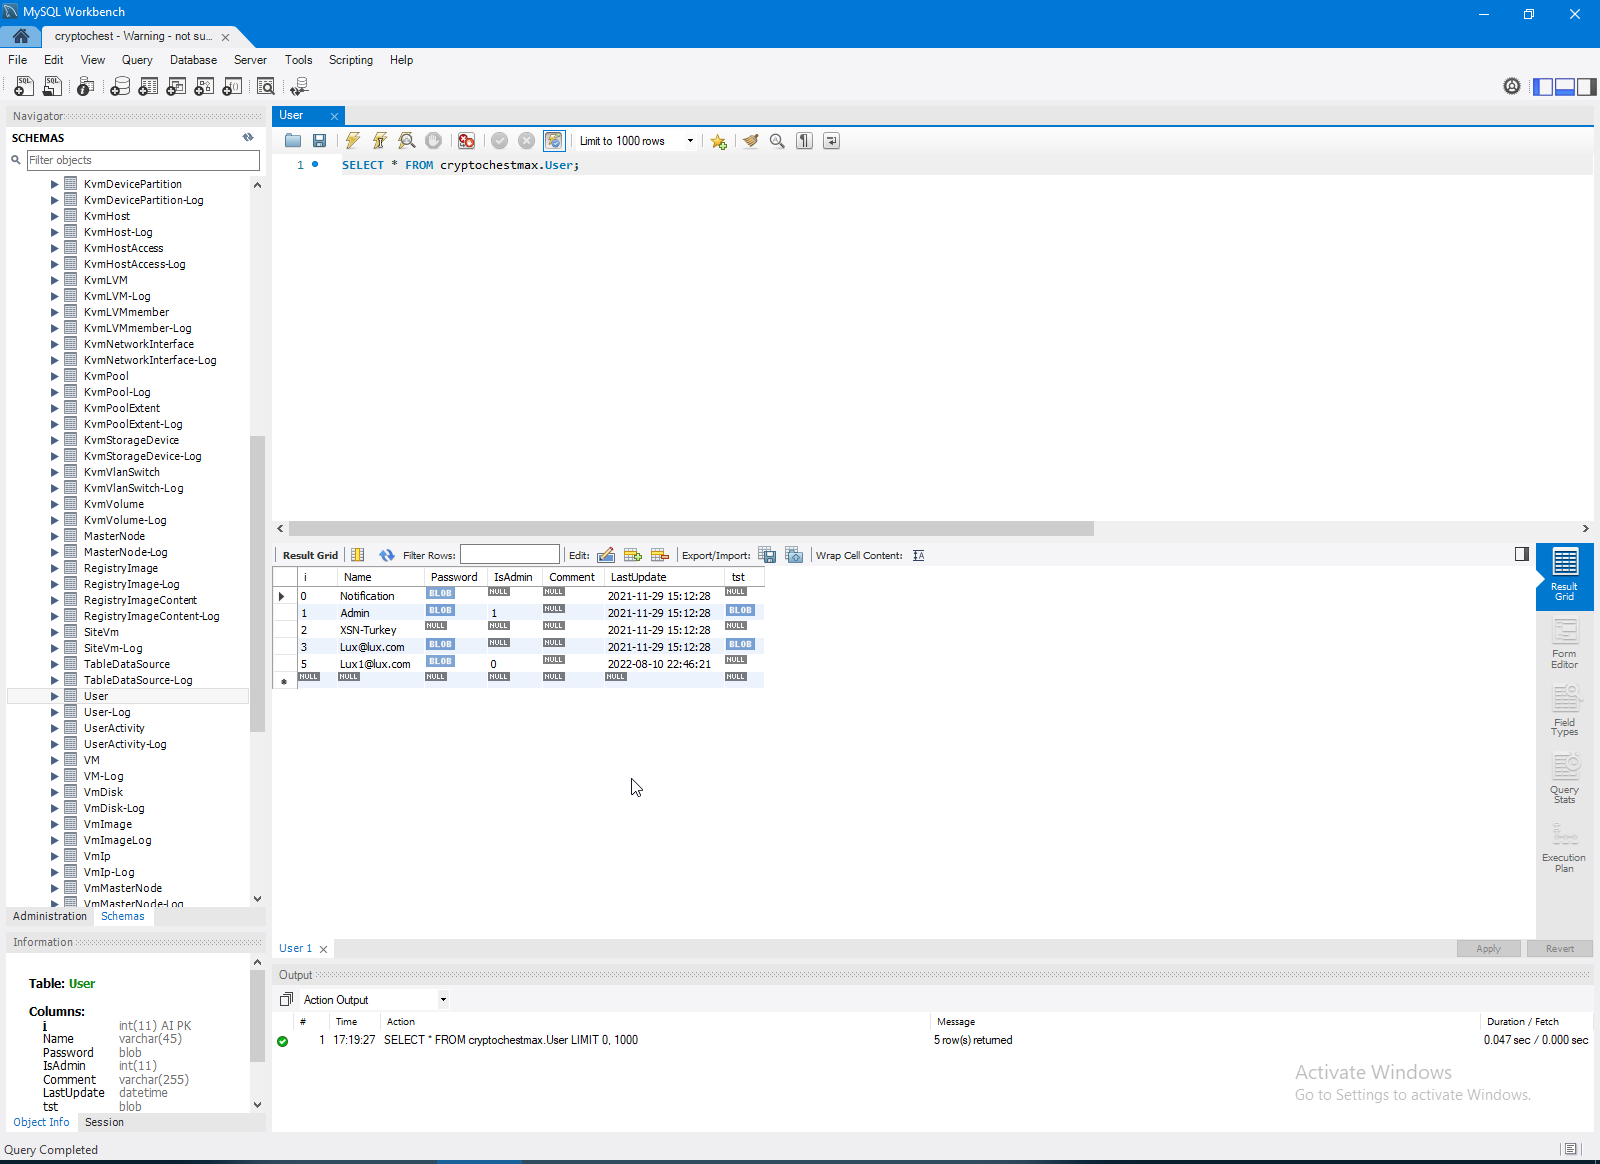The height and width of the screenshot is (1164, 1600).
Task: Insert a new row into the result grid
Action: click(x=633, y=555)
